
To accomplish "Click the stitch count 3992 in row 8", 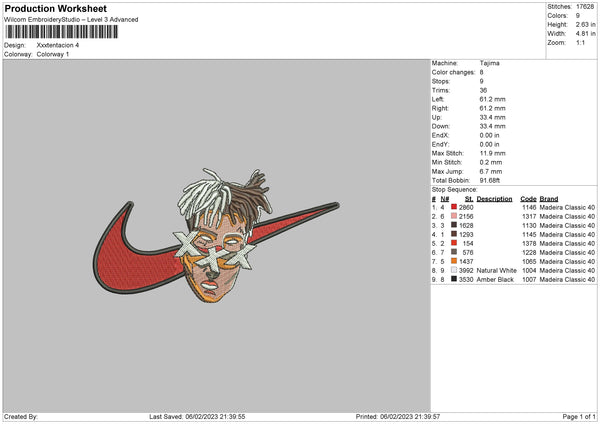I will pos(466,271).
